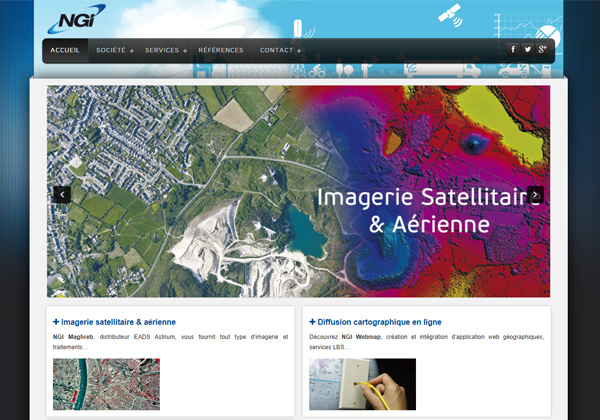
Task: Go to previous slide with left arrow
Action: 62,194
